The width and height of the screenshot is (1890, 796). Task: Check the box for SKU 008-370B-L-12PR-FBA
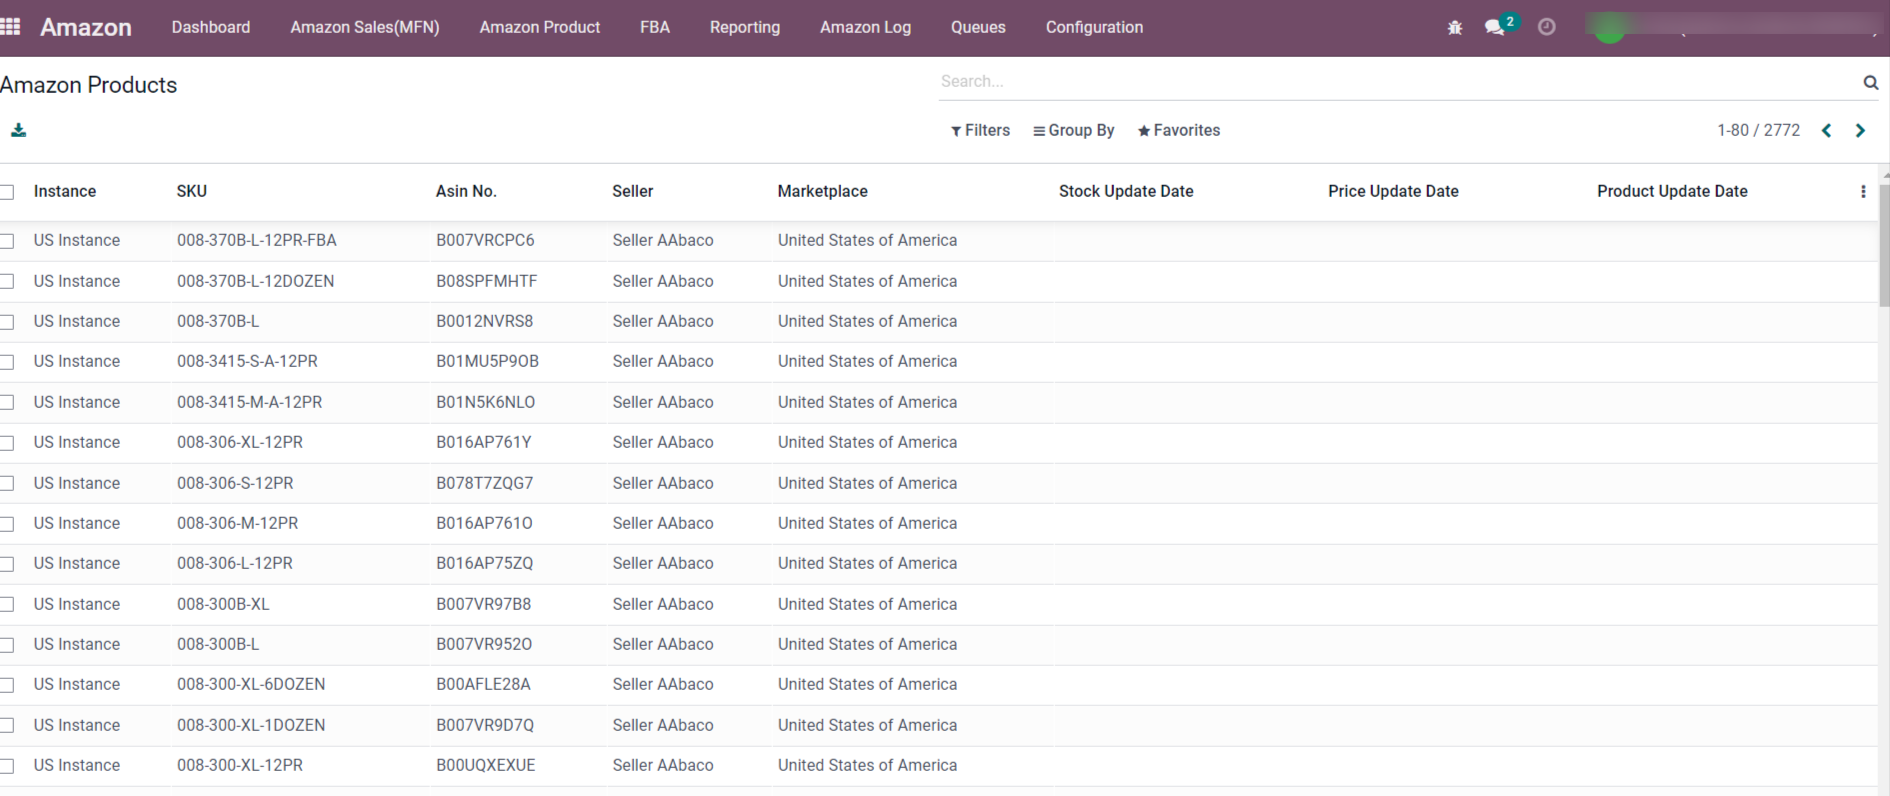[x=8, y=241]
